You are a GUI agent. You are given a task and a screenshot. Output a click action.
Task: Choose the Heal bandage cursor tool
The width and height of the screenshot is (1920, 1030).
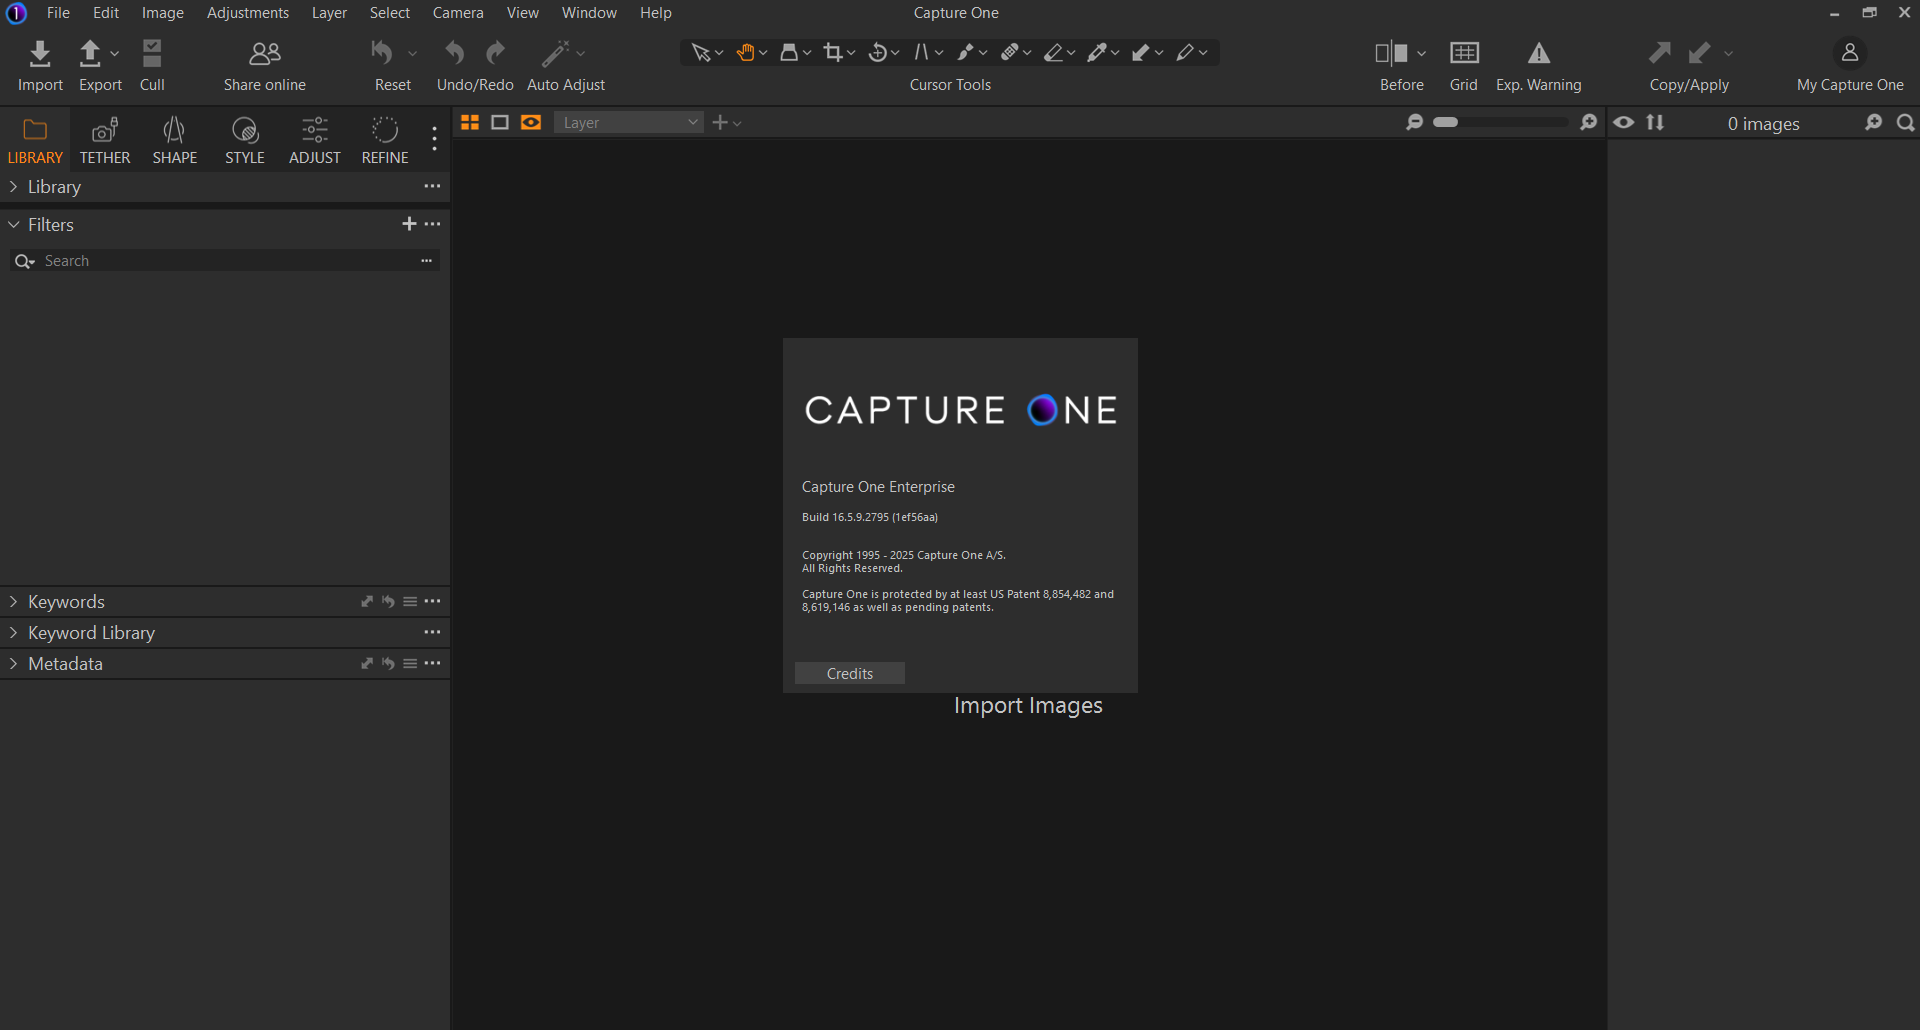pos(1010,53)
